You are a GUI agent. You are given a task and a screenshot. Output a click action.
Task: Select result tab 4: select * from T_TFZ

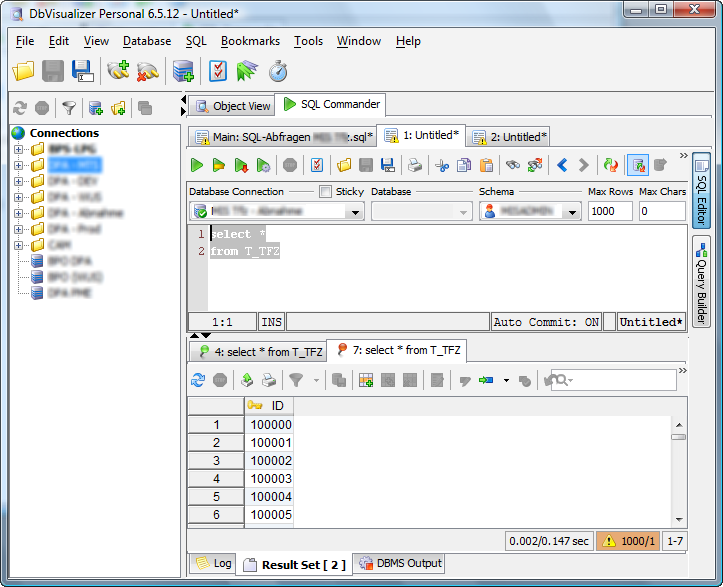click(x=260, y=352)
